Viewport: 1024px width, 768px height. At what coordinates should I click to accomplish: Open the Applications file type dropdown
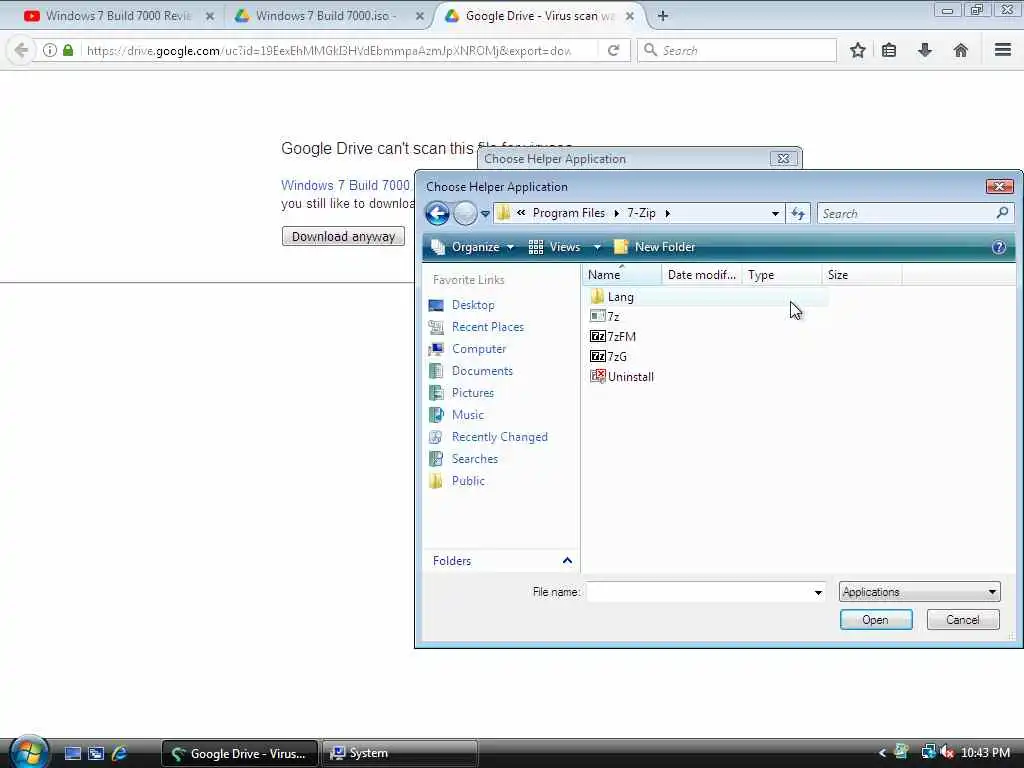pyautogui.click(x=920, y=592)
